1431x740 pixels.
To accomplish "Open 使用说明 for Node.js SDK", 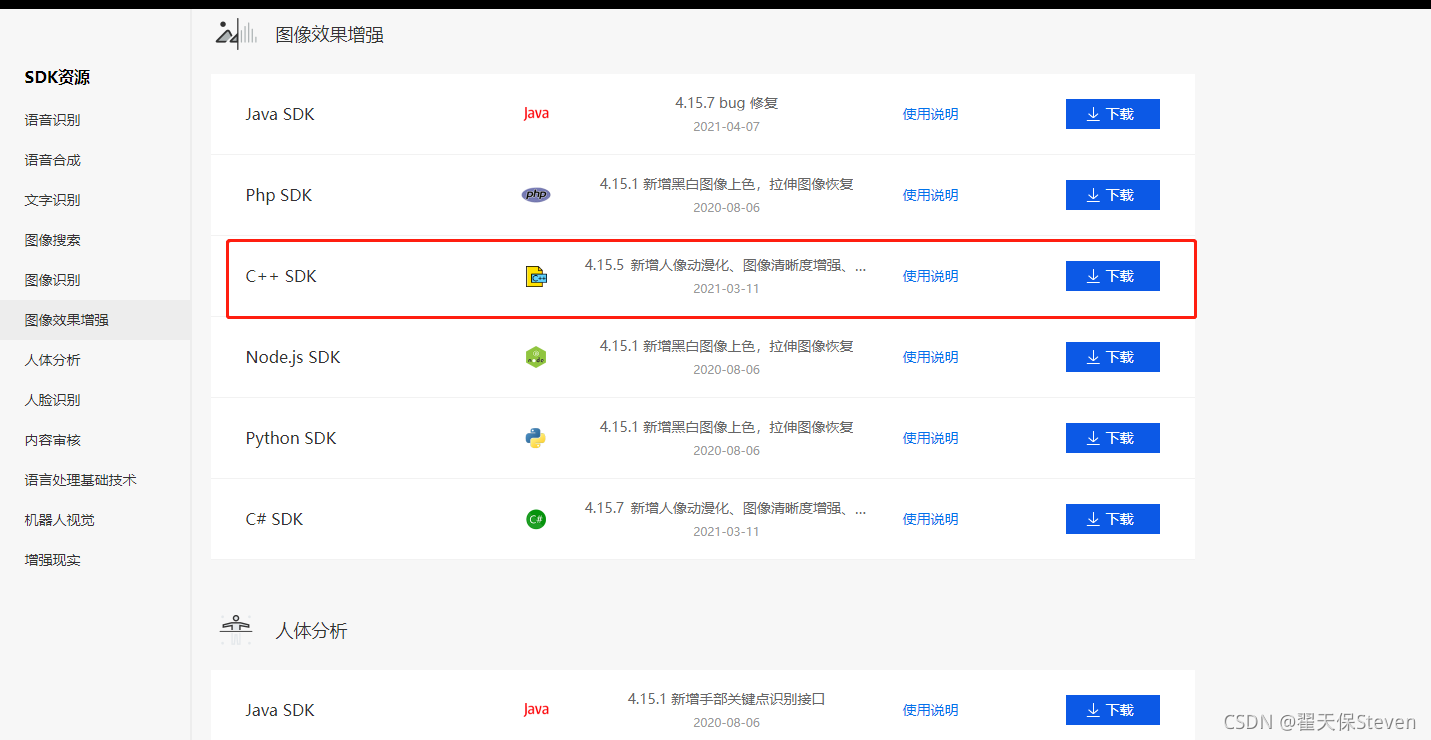I will (x=930, y=357).
